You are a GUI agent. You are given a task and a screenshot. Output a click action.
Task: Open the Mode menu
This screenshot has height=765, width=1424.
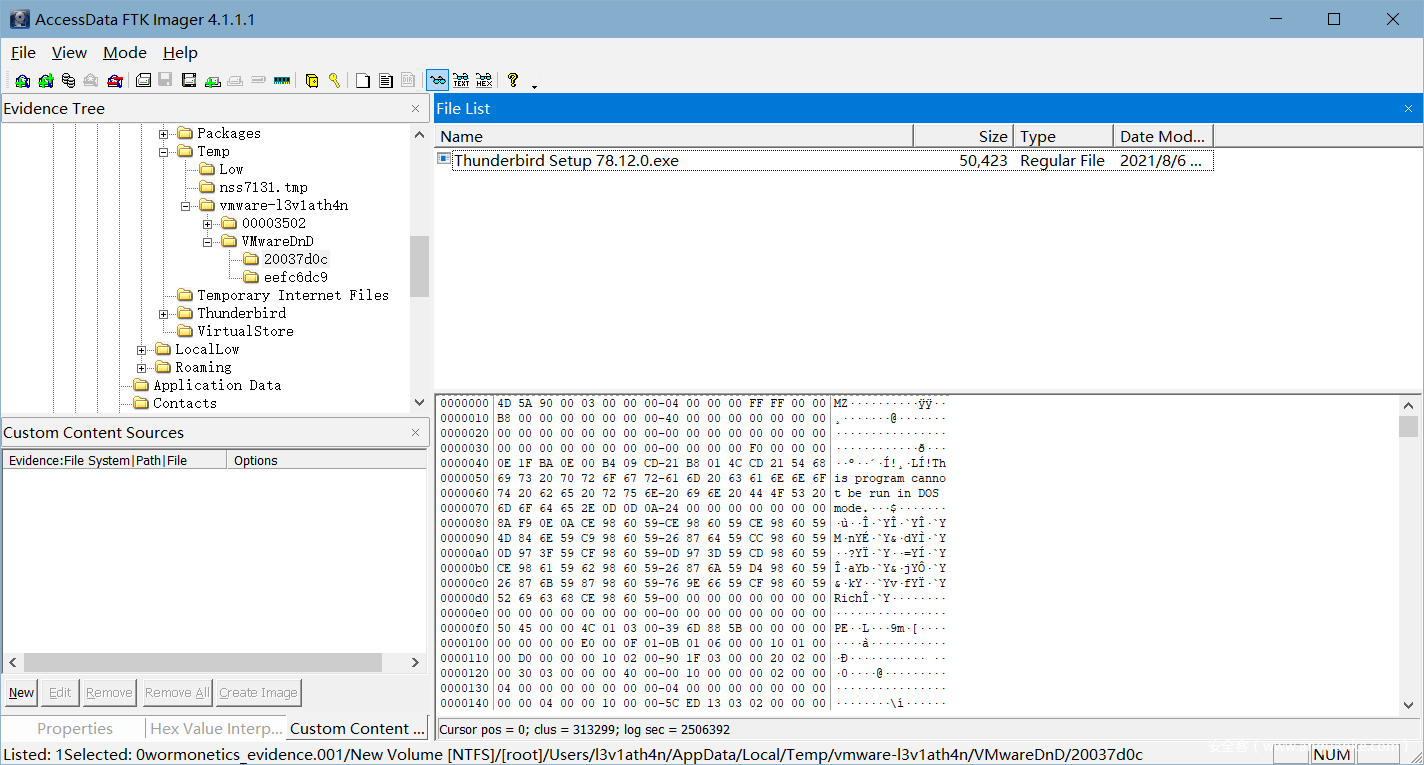[x=125, y=53]
